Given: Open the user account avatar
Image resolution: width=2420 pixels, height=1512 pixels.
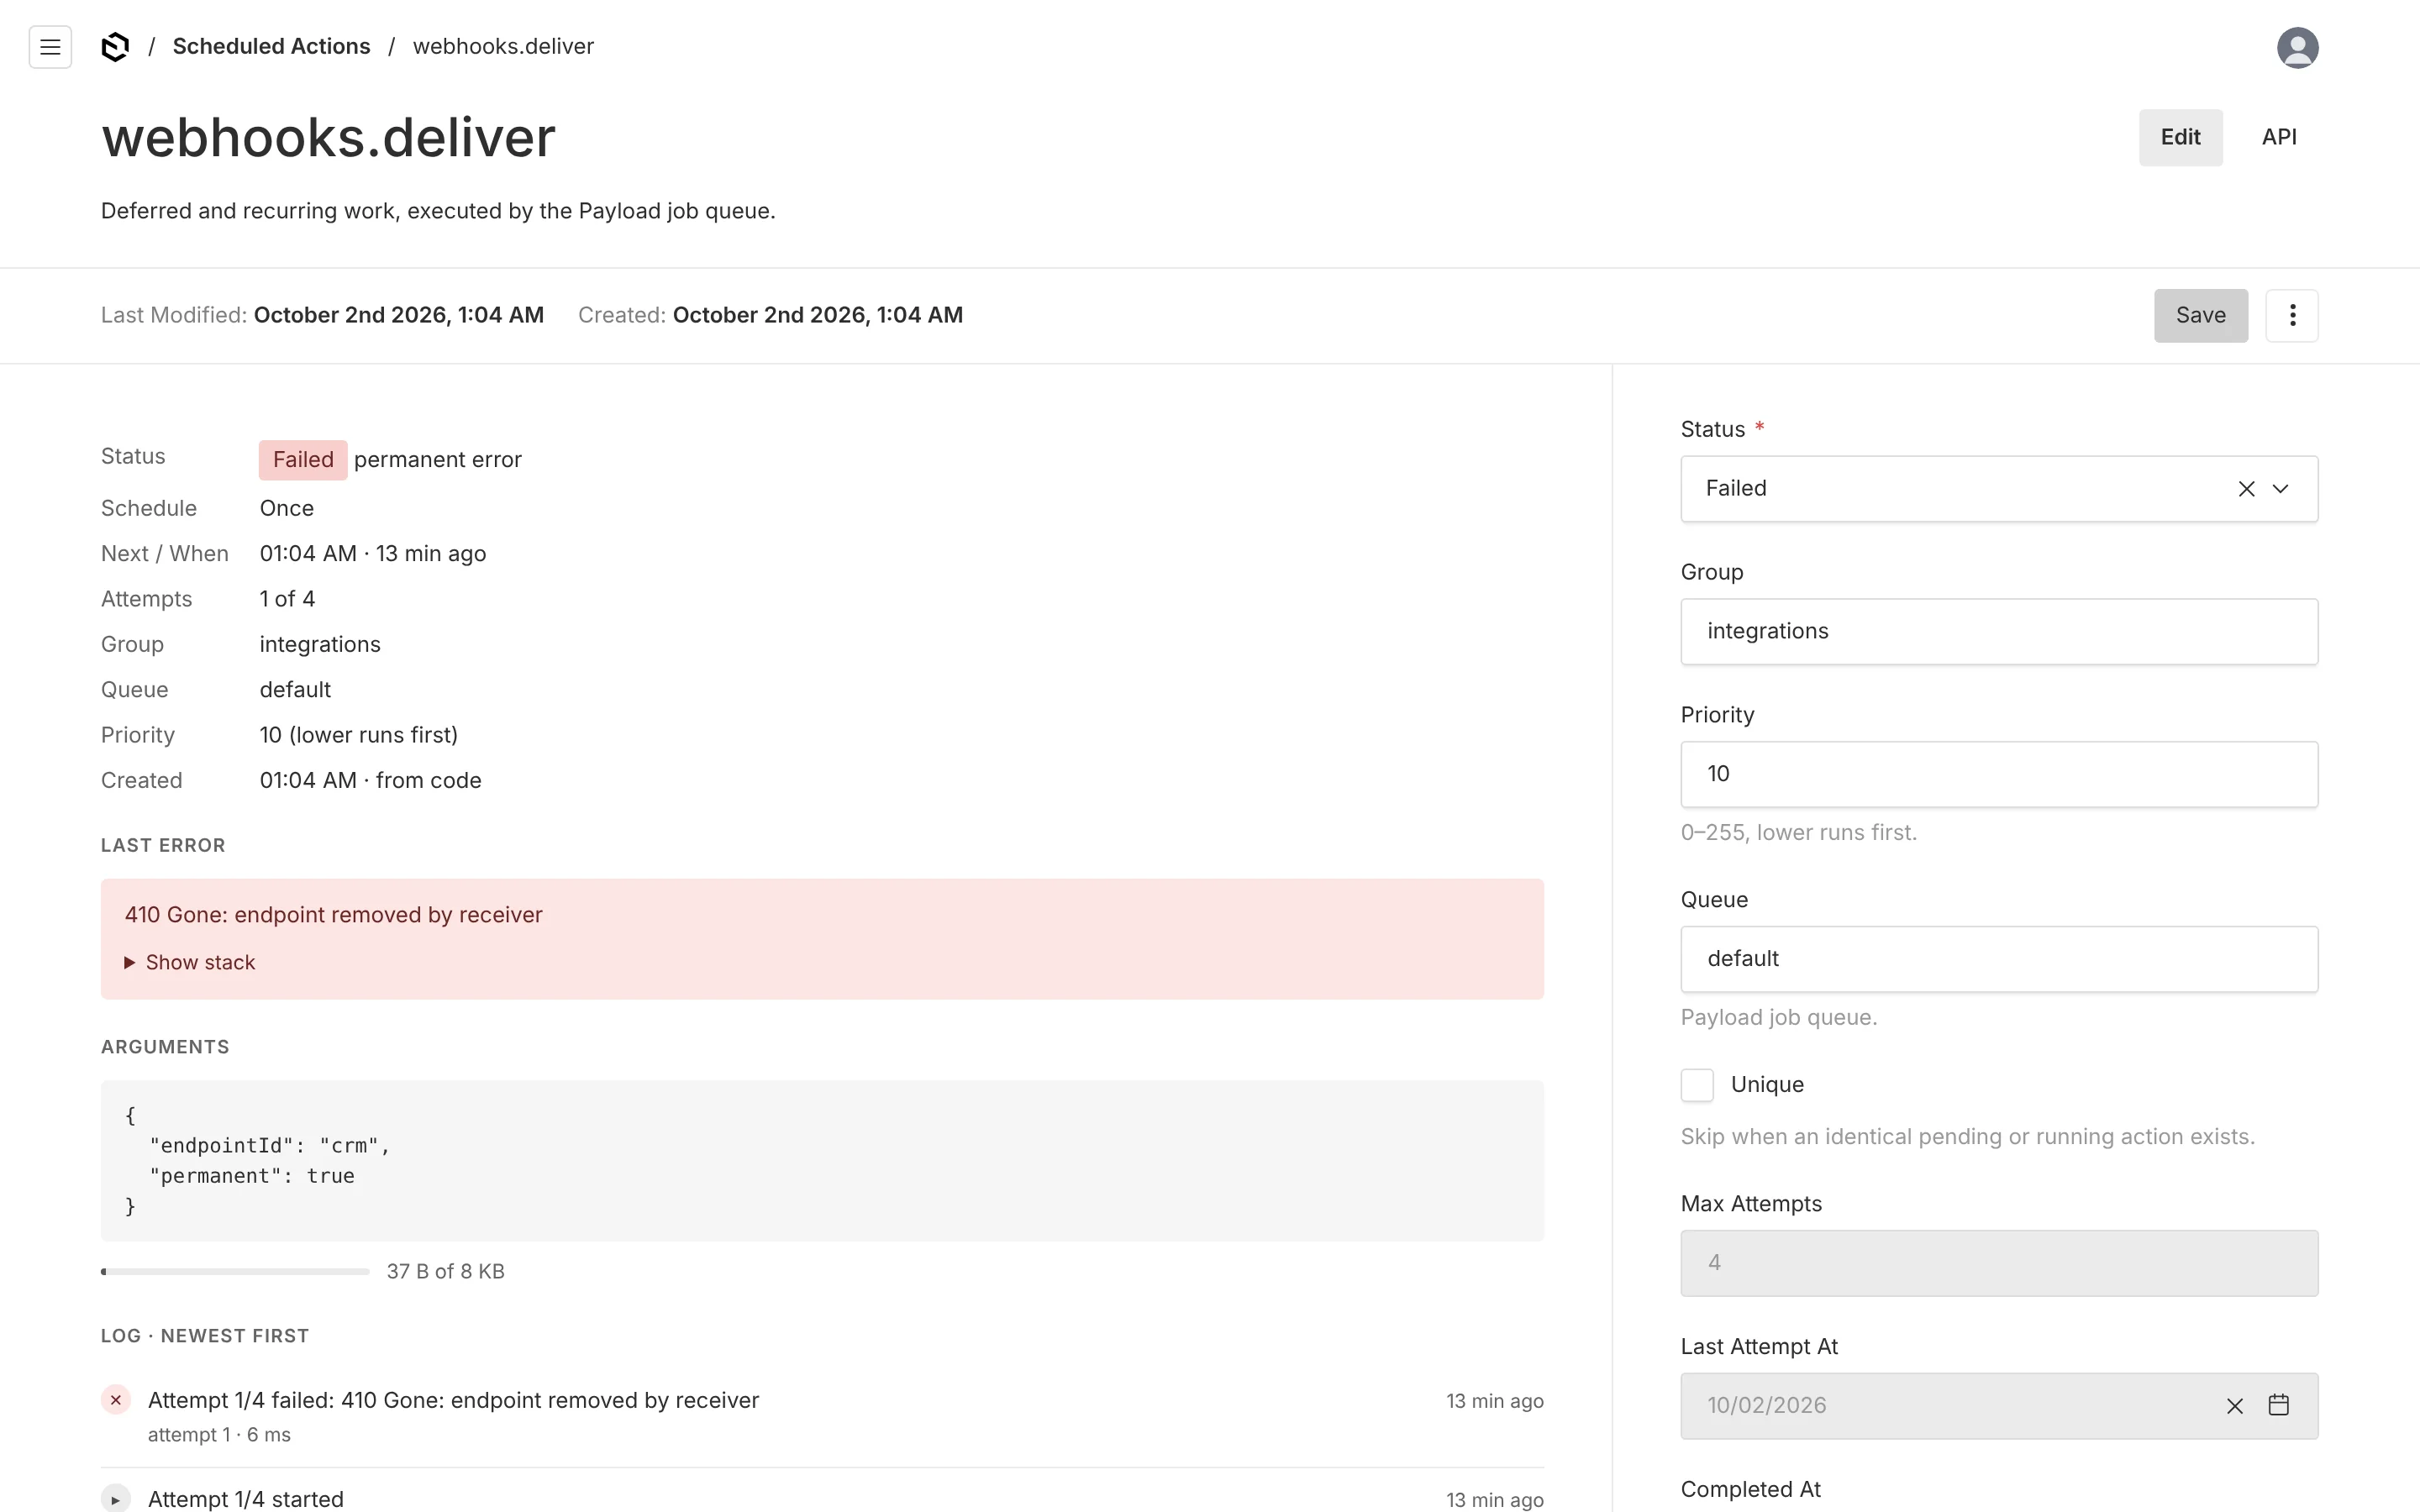Looking at the screenshot, I should 2297,47.
